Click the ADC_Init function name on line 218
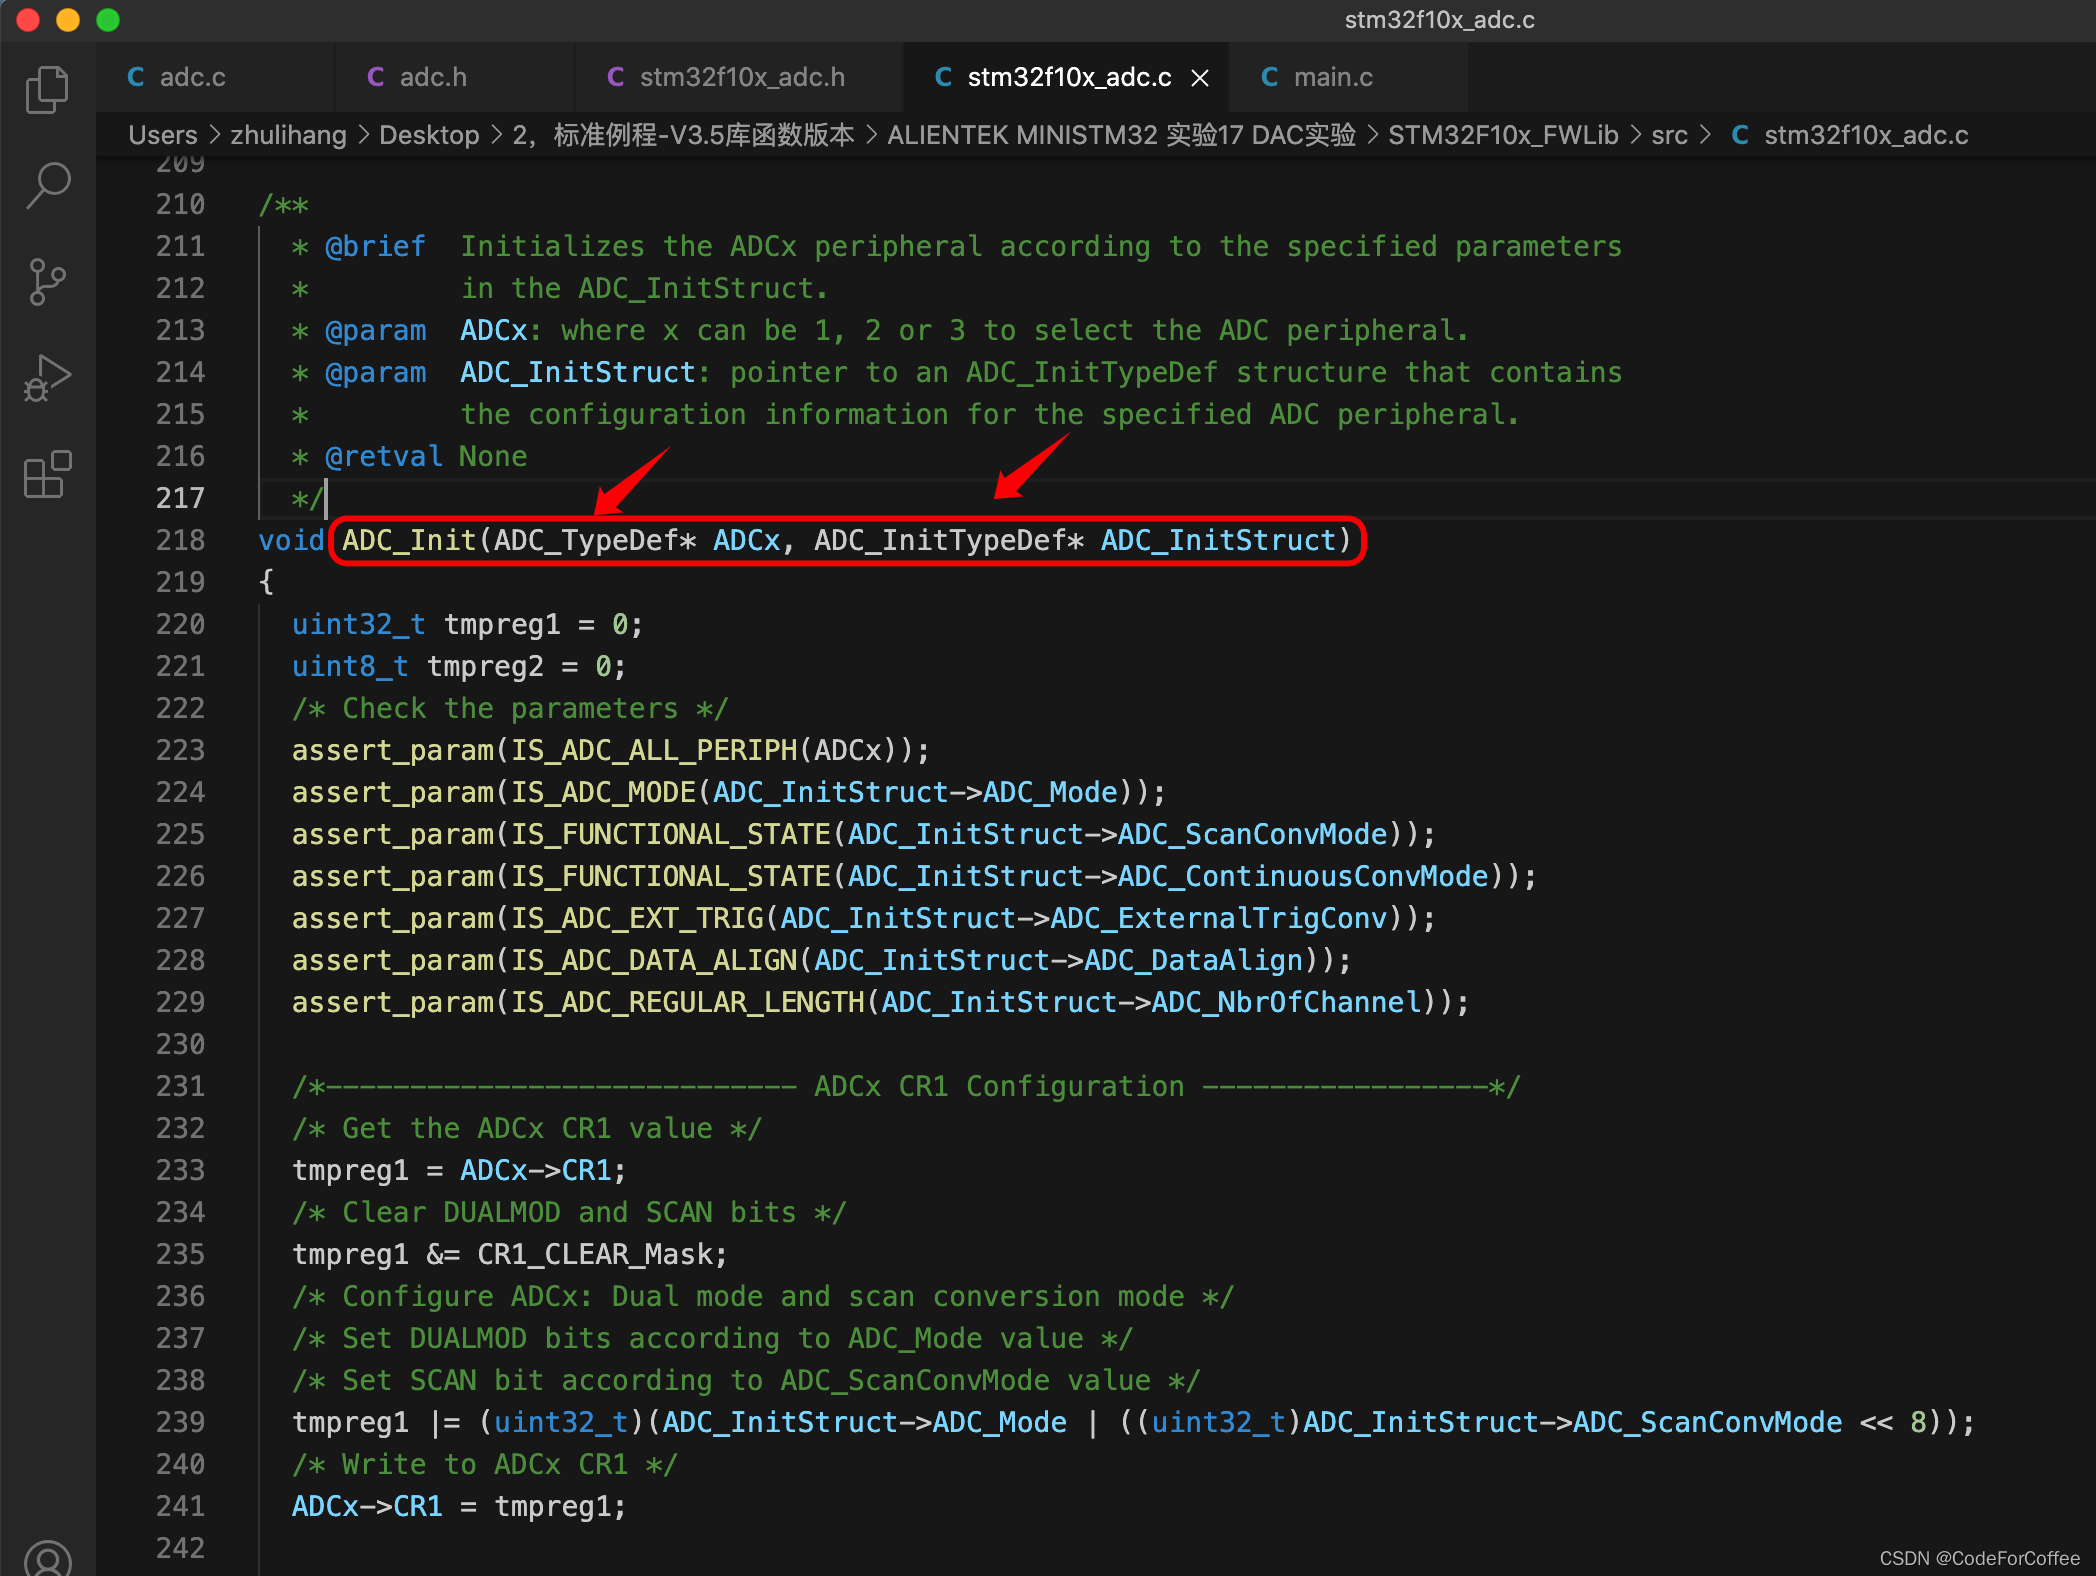This screenshot has width=2096, height=1576. pos(408,540)
